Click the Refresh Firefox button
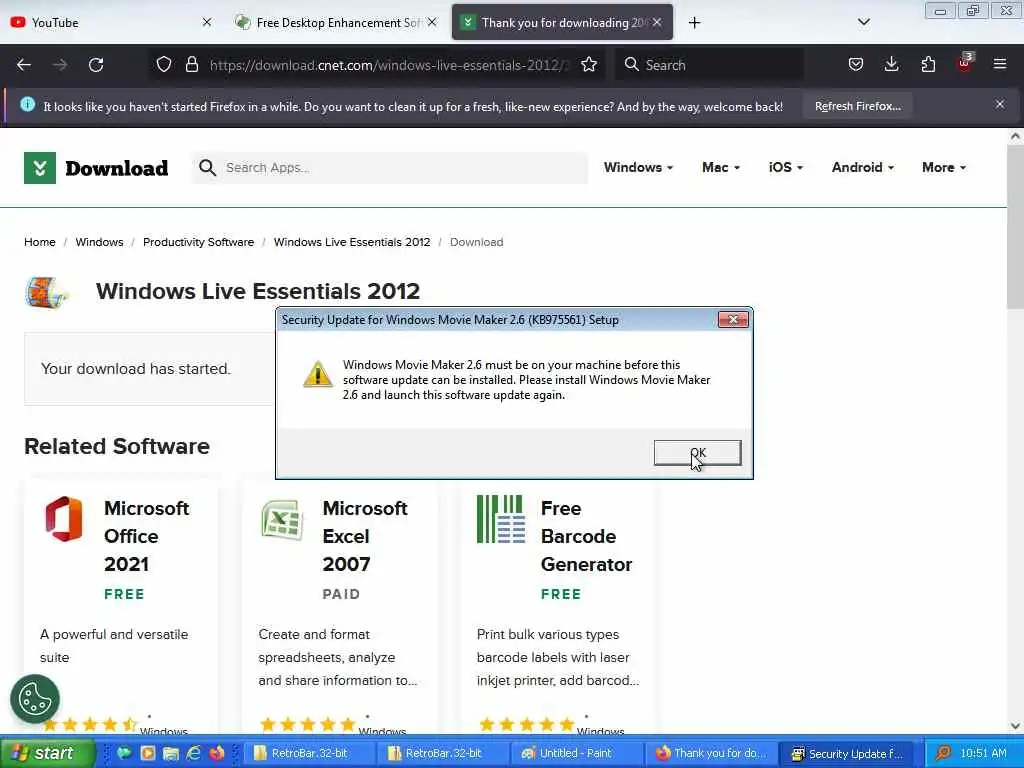This screenshot has width=1024, height=768. pyautogui.click(x=857, y=106)
